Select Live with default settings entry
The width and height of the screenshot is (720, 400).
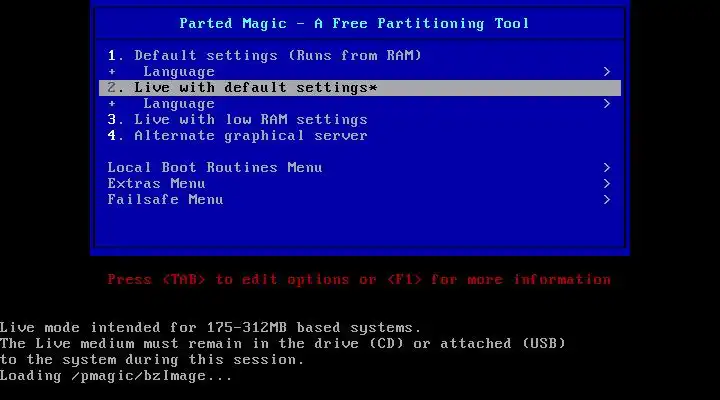point(360,88)
